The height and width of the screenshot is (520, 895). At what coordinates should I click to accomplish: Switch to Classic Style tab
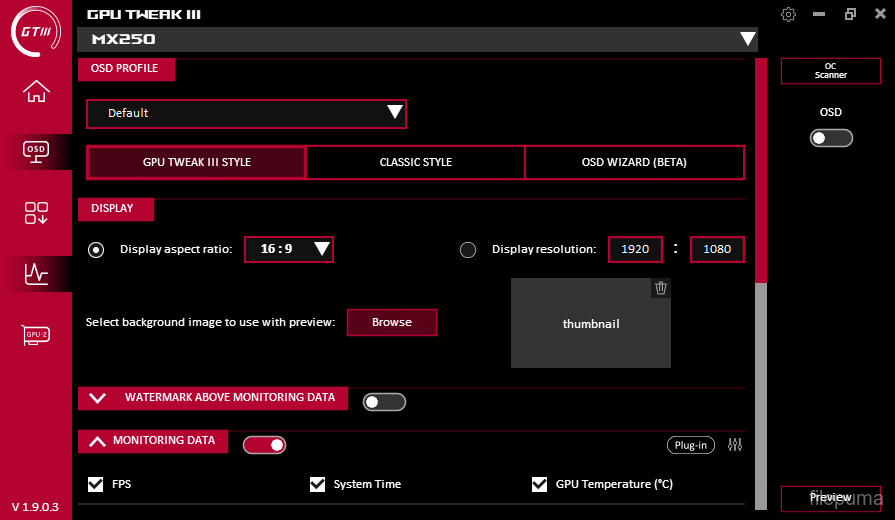[415, 162]
